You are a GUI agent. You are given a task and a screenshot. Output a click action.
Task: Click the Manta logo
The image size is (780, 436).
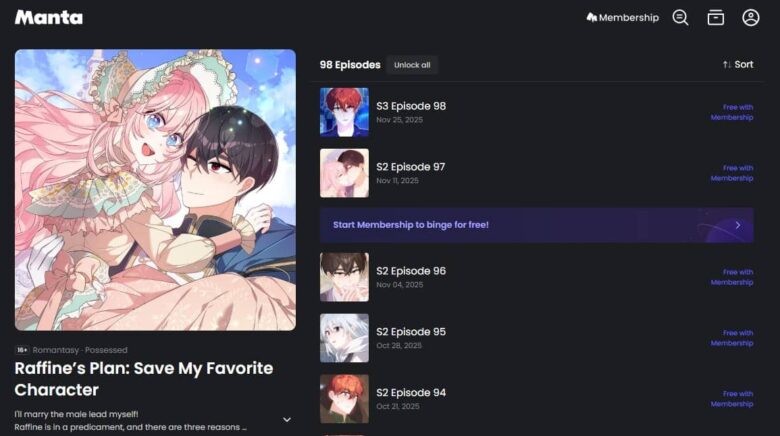click(x=49, y=18)
